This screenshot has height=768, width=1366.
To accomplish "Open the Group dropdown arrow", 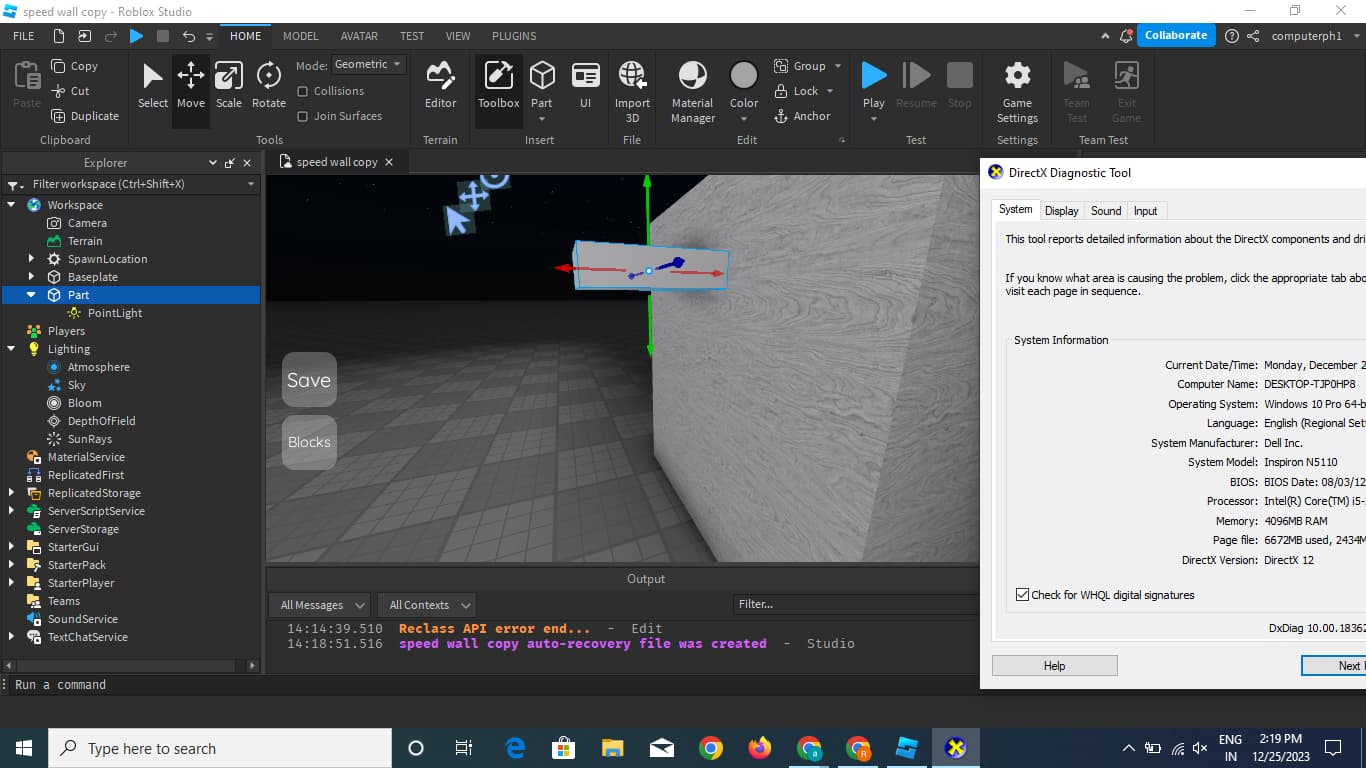I will click(838, 66).
